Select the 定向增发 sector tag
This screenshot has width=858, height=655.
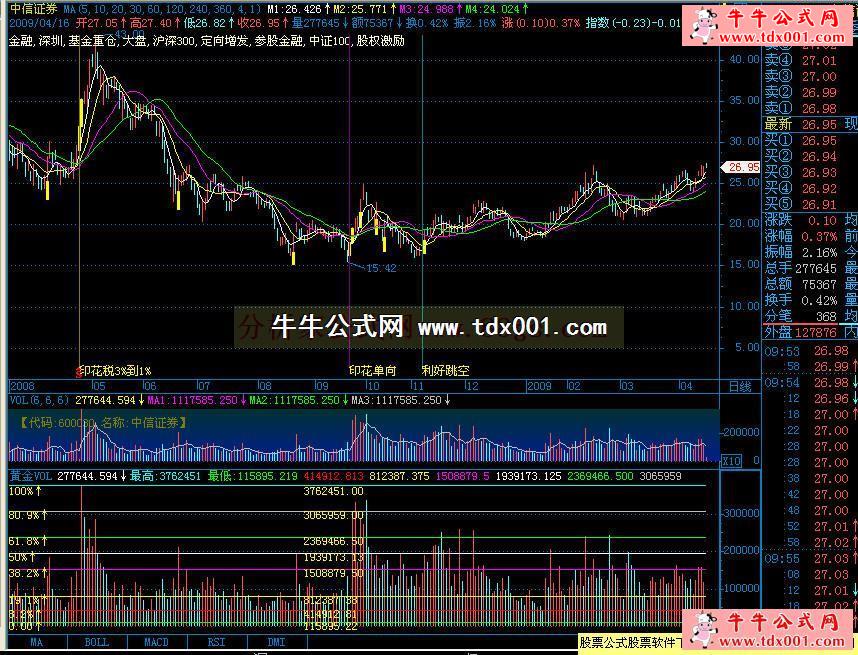click(x=224, y=40)
